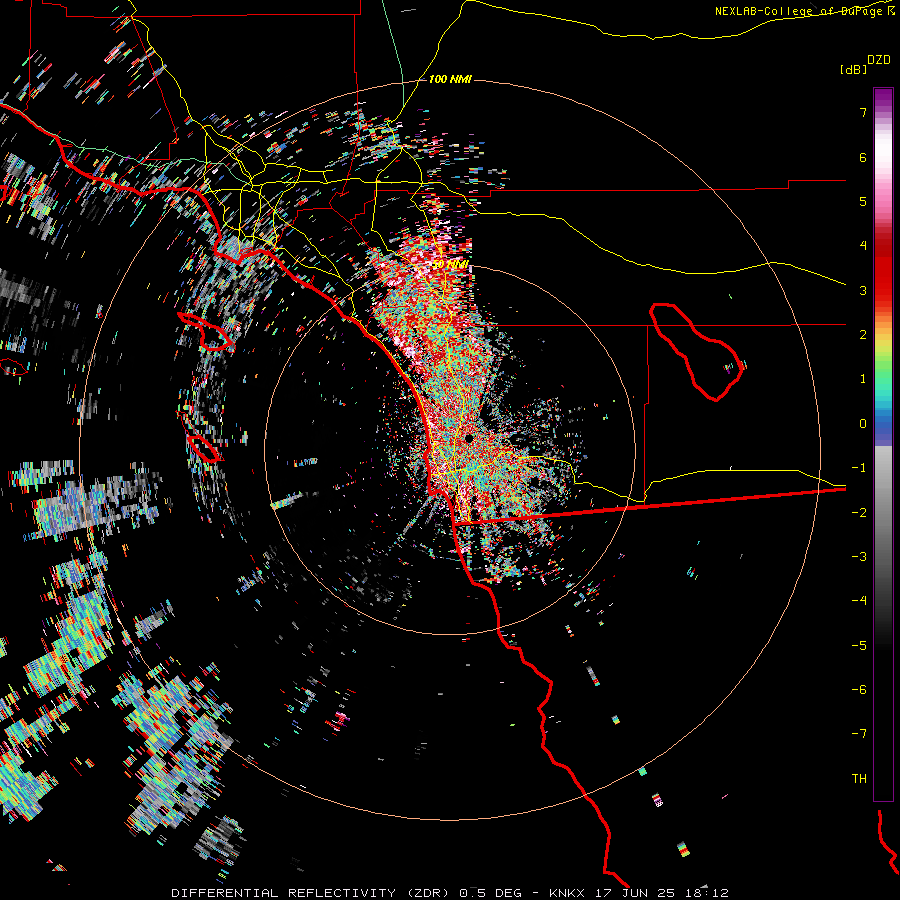Click the TH threshold label

click(x=859, y=779)
